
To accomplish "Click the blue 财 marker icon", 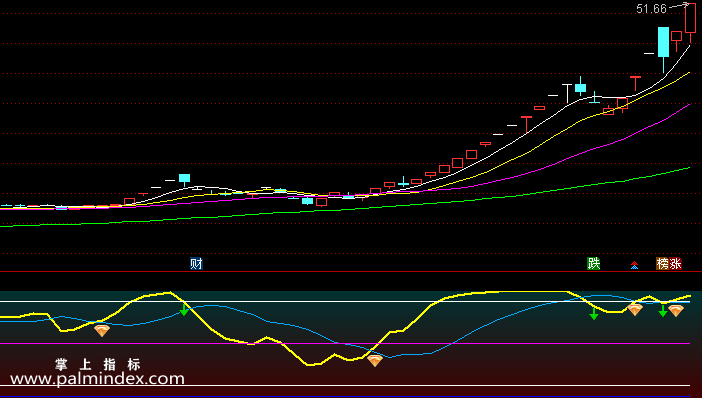I will [196, 264].
